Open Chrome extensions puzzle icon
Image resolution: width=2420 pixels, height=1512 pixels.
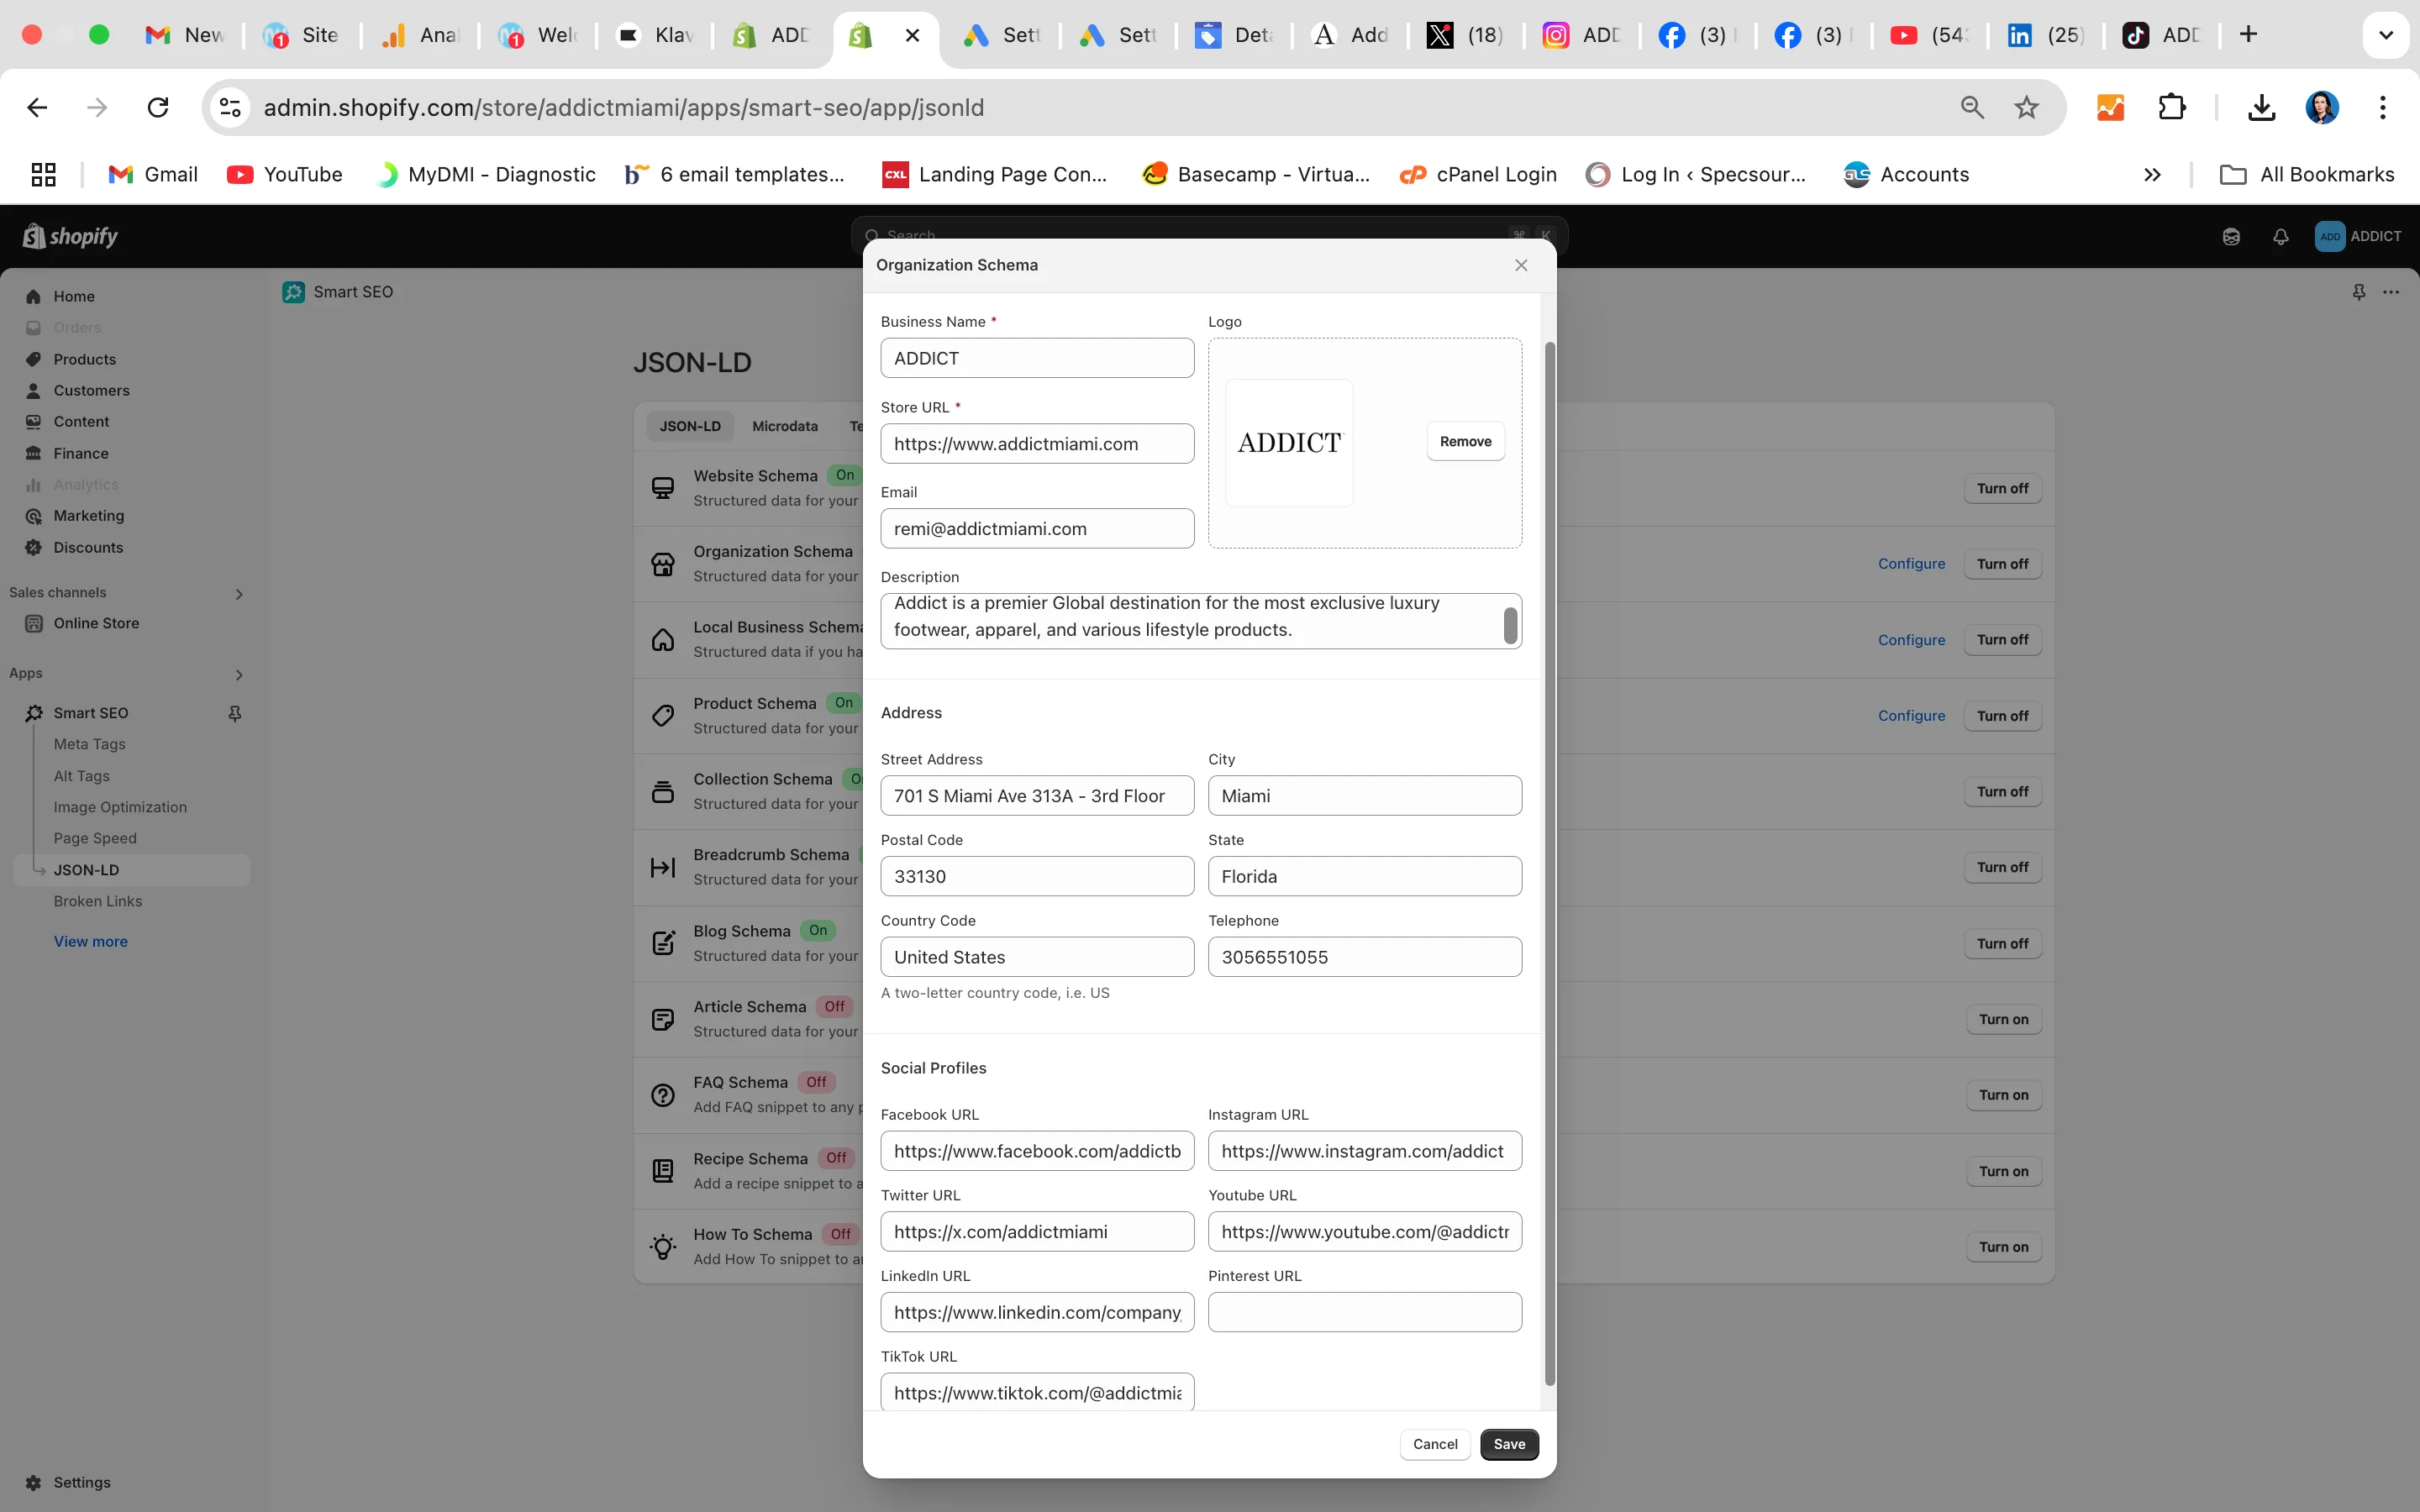coord(2171,107)
